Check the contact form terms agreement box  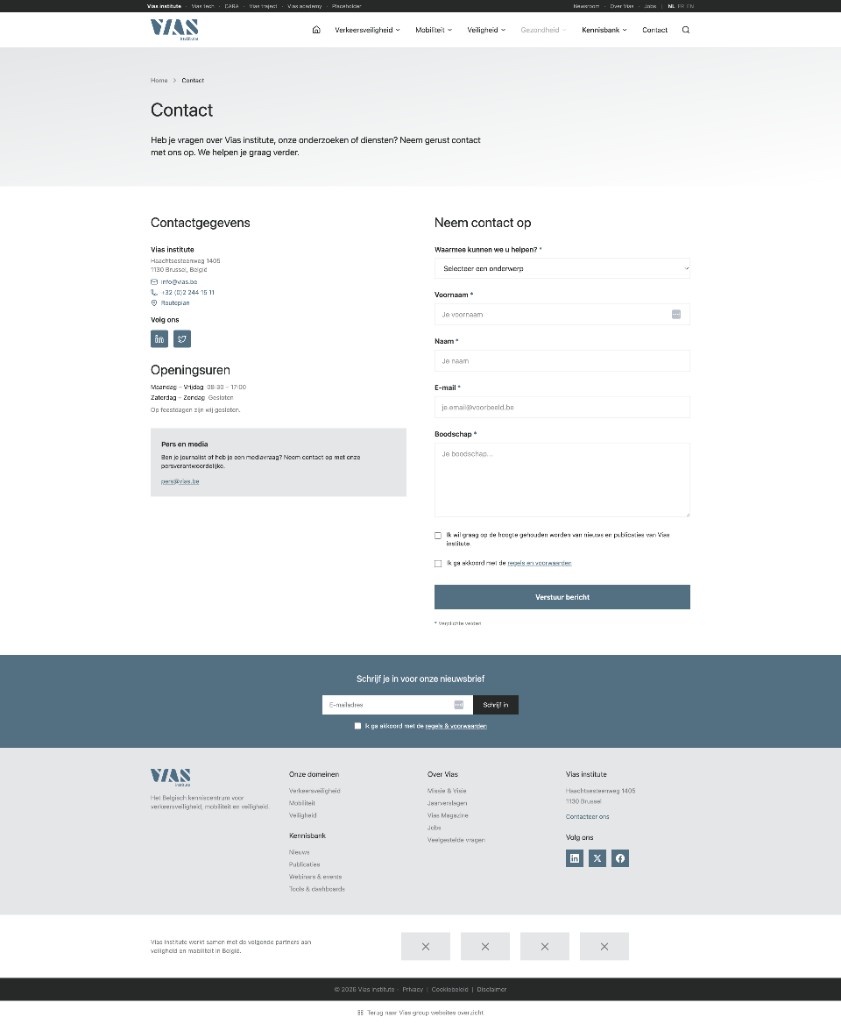438,564
